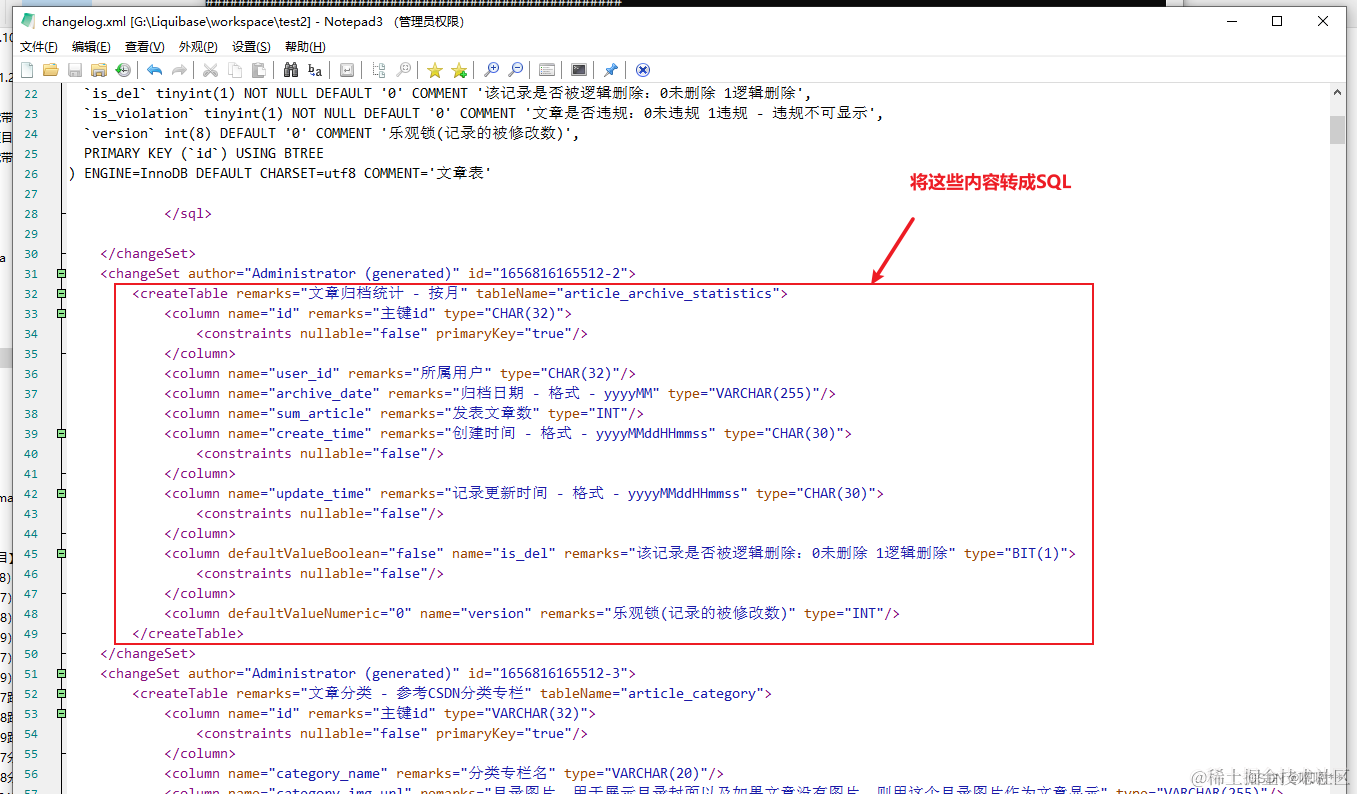
Task: Collapse the createTable fold at line 32
Action: tap(62, 293)
